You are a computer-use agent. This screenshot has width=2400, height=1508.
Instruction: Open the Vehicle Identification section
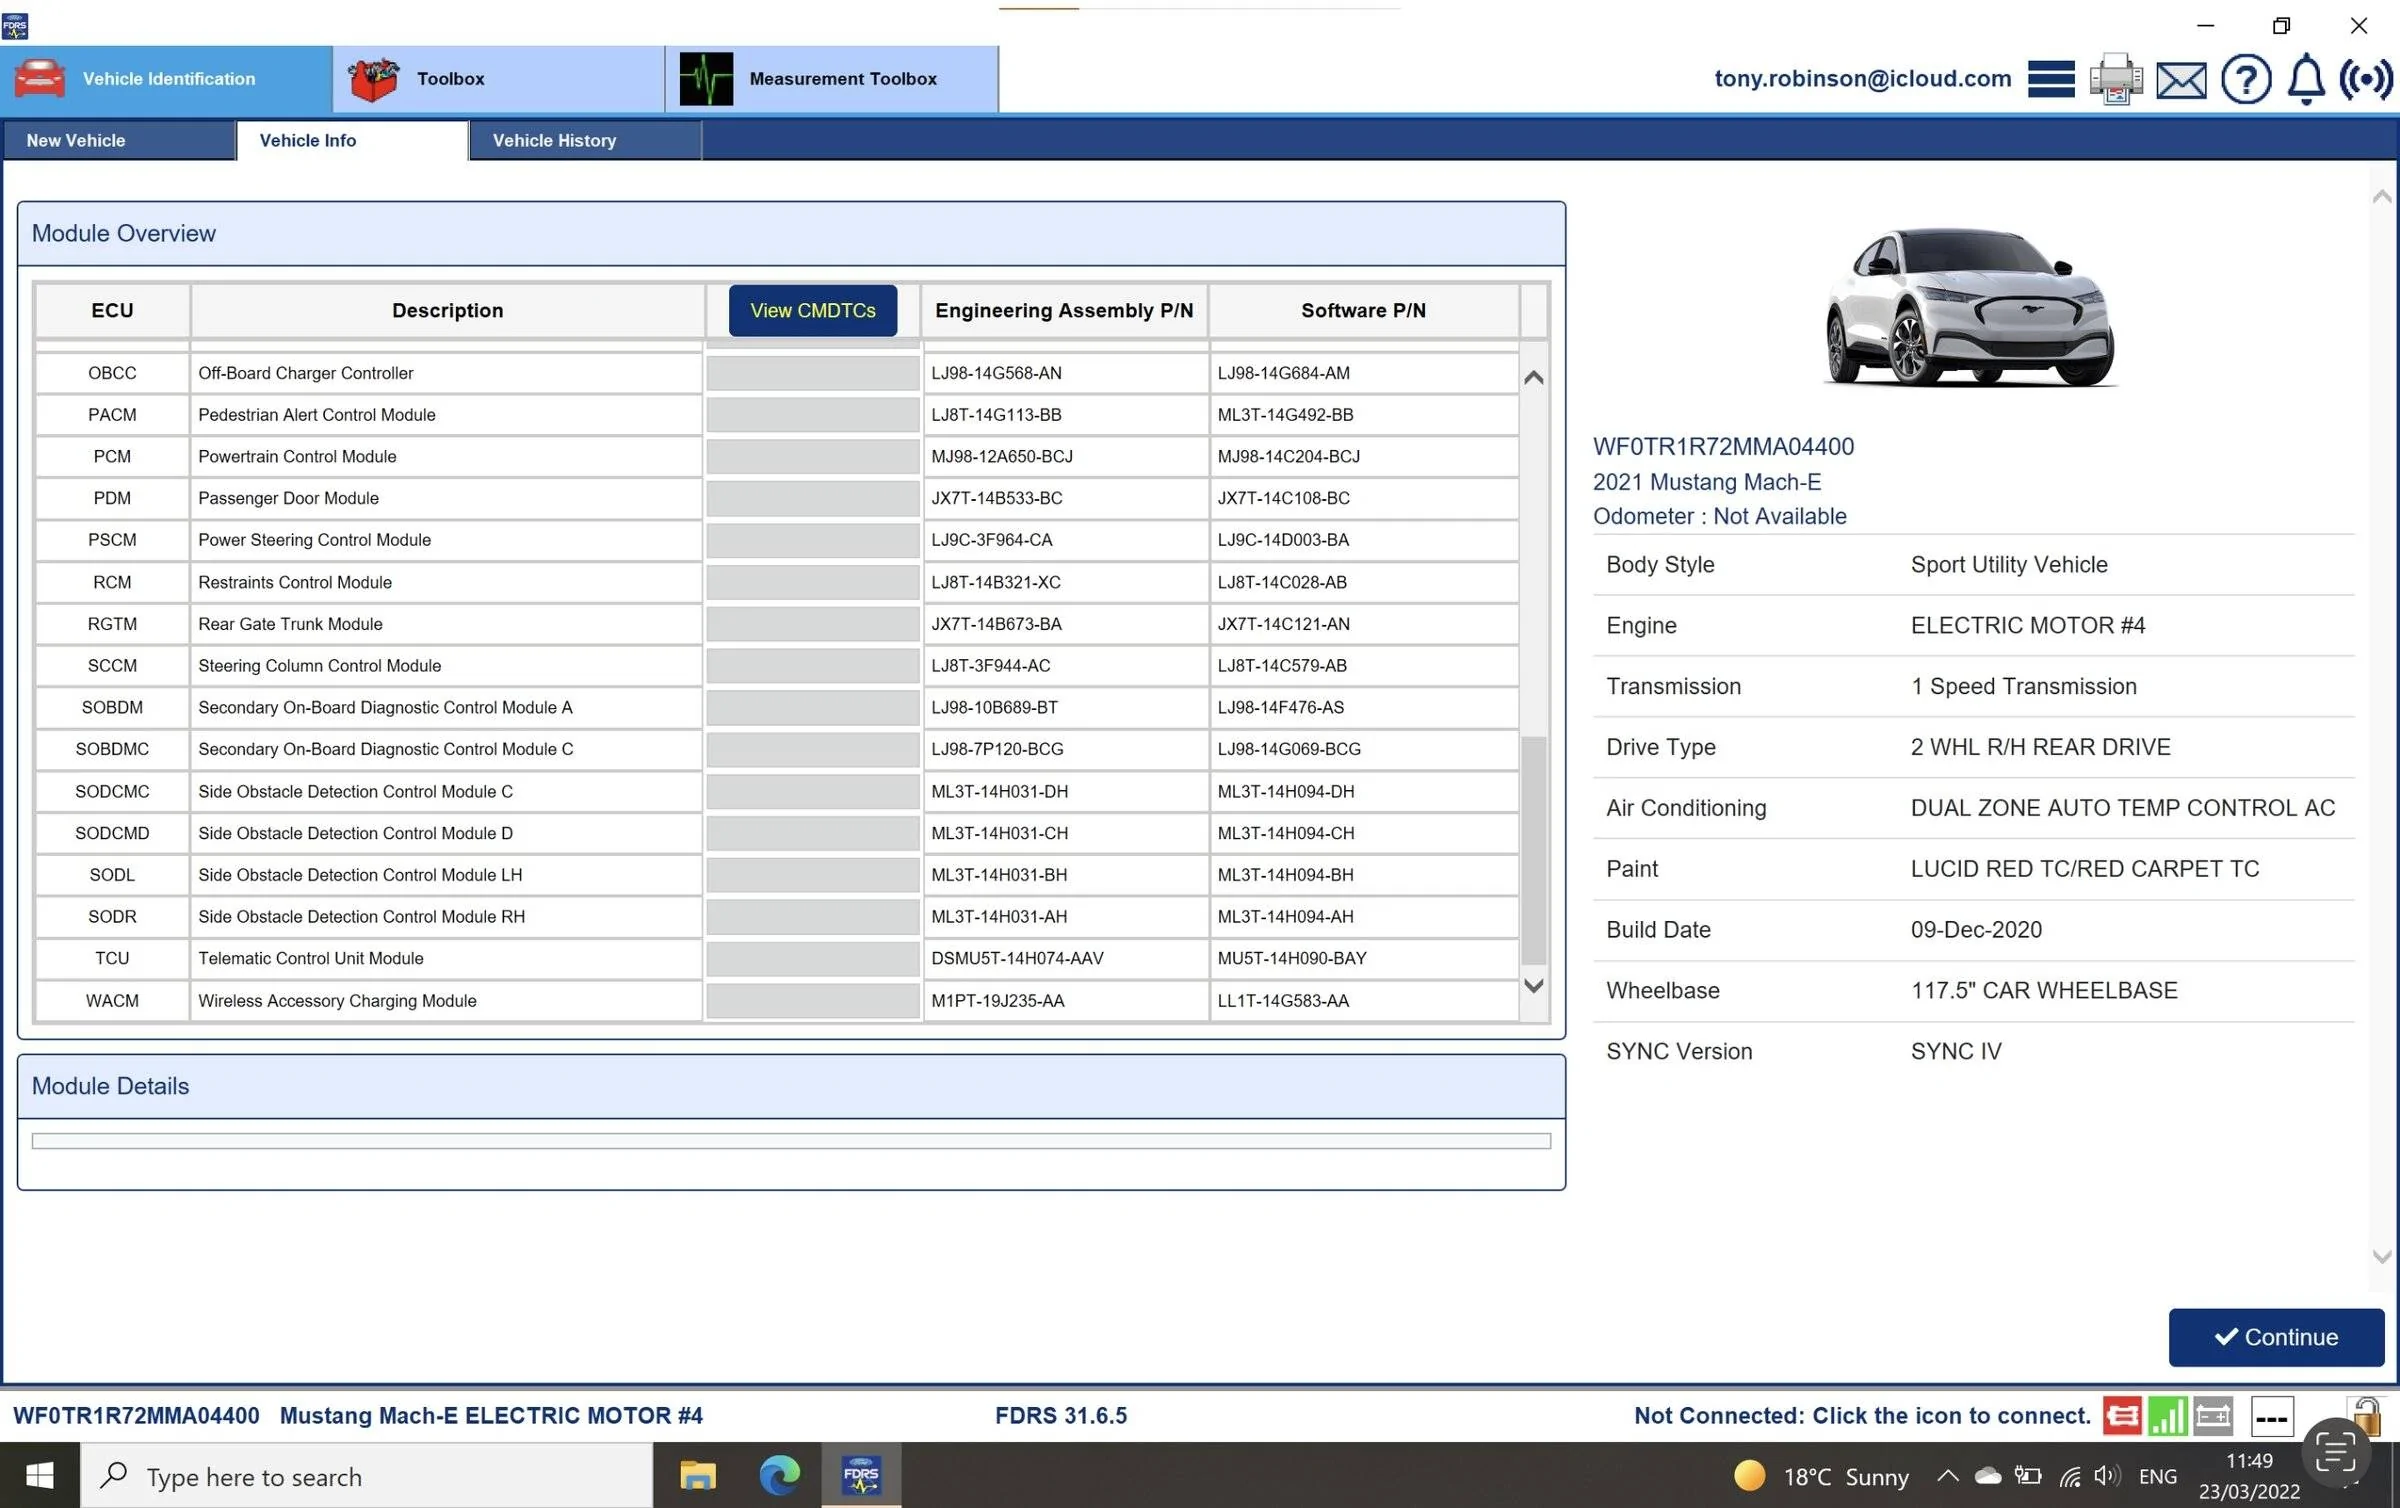[x=166, y=79]
